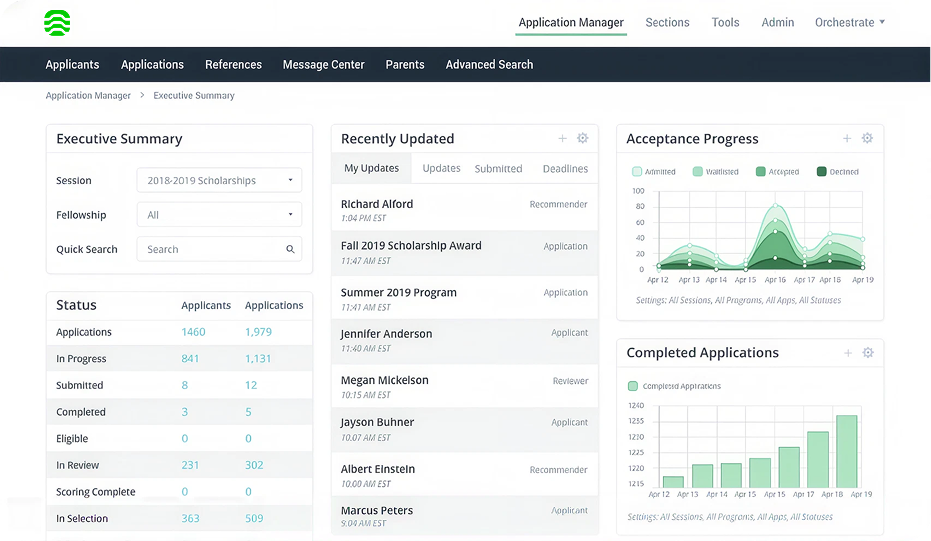Viewport: 931px width, 541px height.
Task: Click the Scoring Complete status label
Action: point(96,492)
